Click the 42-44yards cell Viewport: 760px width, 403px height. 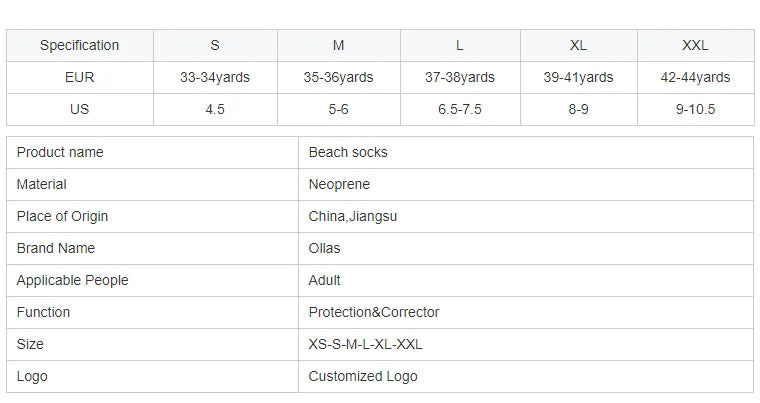click(695, 77)
